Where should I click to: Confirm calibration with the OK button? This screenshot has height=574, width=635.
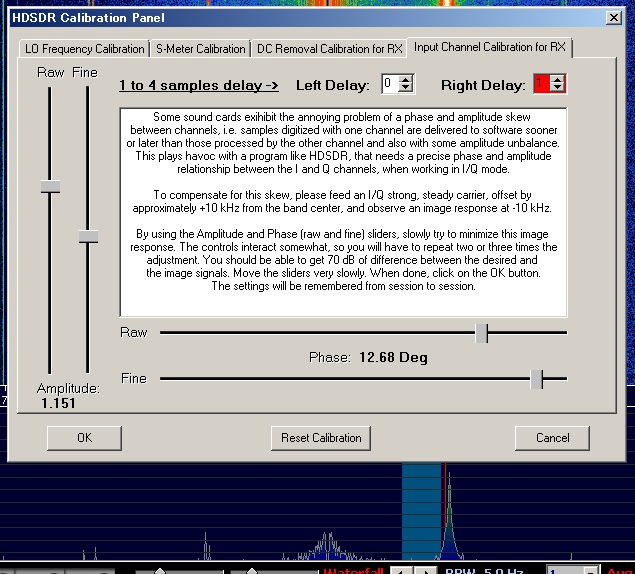click(84, 438)
